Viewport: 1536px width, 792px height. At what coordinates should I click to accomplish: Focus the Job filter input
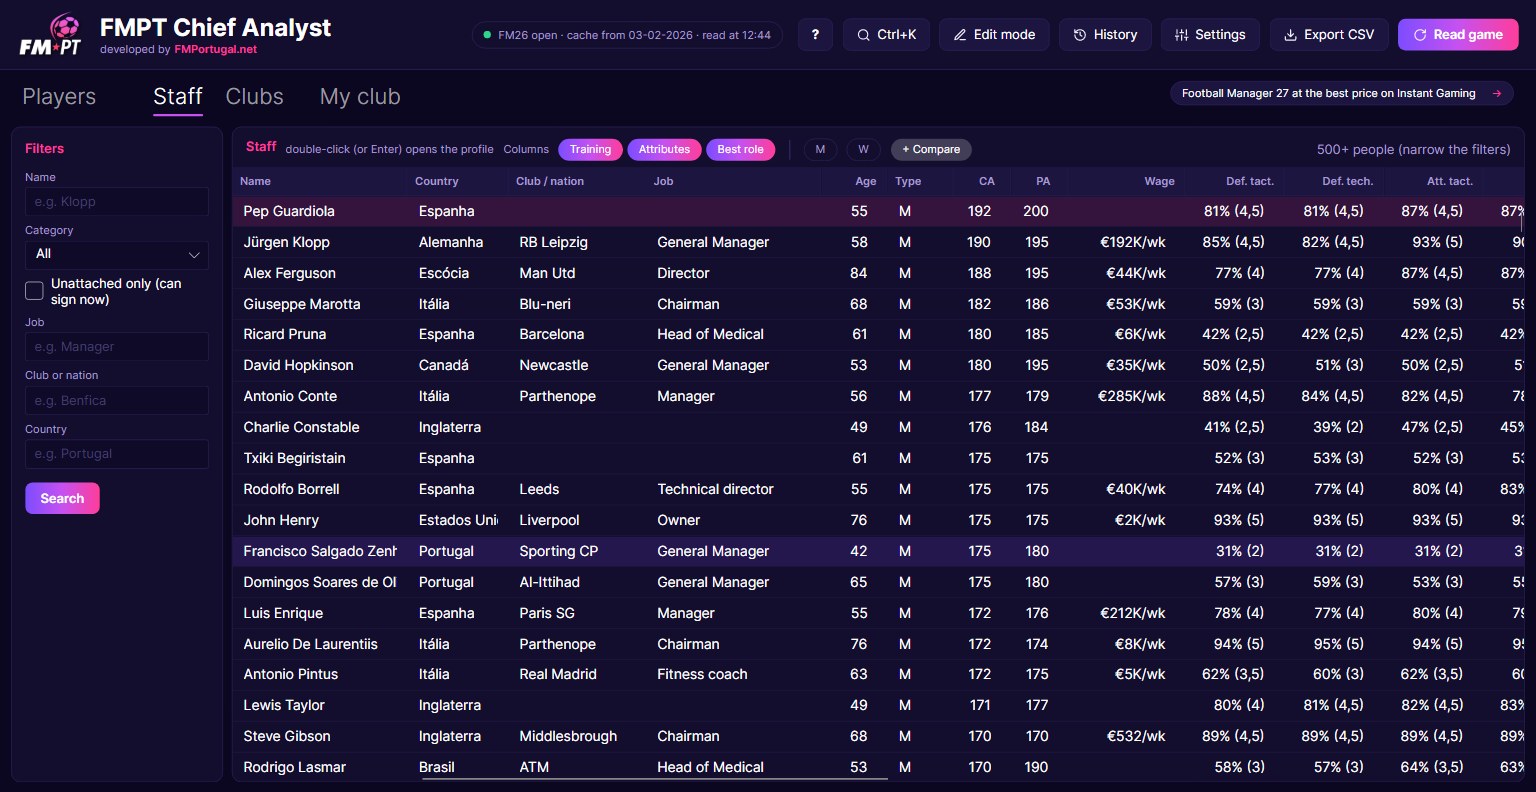tap(117, 347)
